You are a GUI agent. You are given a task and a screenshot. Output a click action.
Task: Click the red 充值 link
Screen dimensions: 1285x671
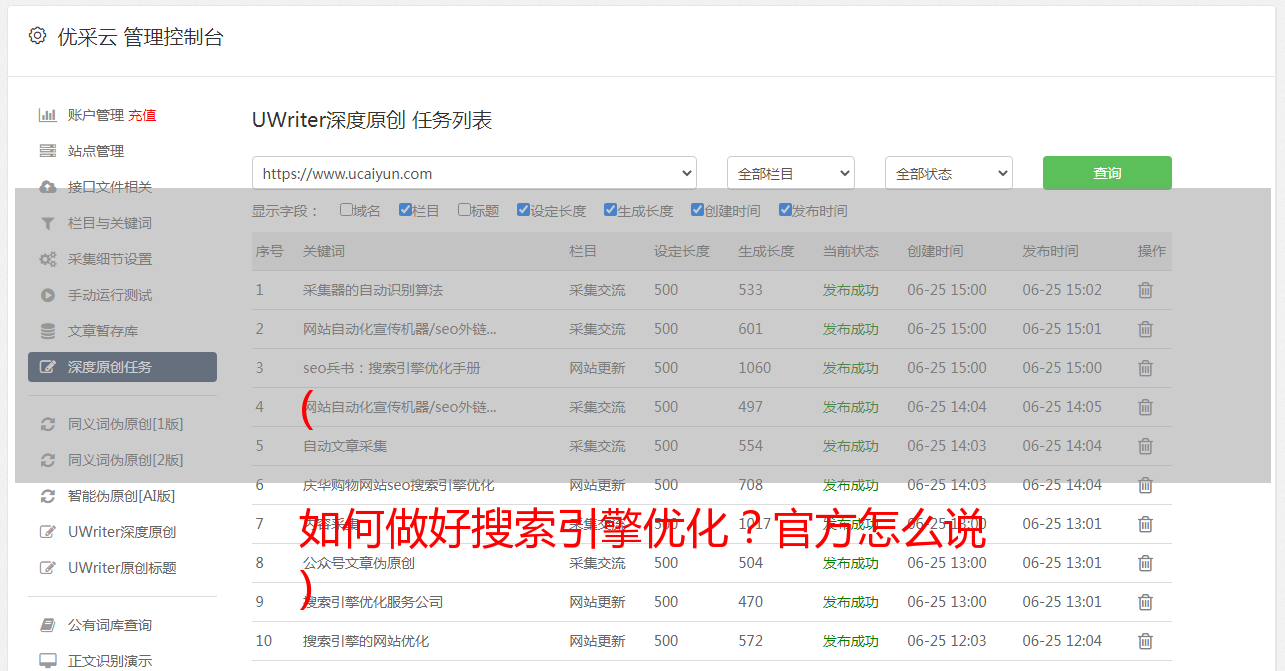pyautogui.click(x=142, y=115)
